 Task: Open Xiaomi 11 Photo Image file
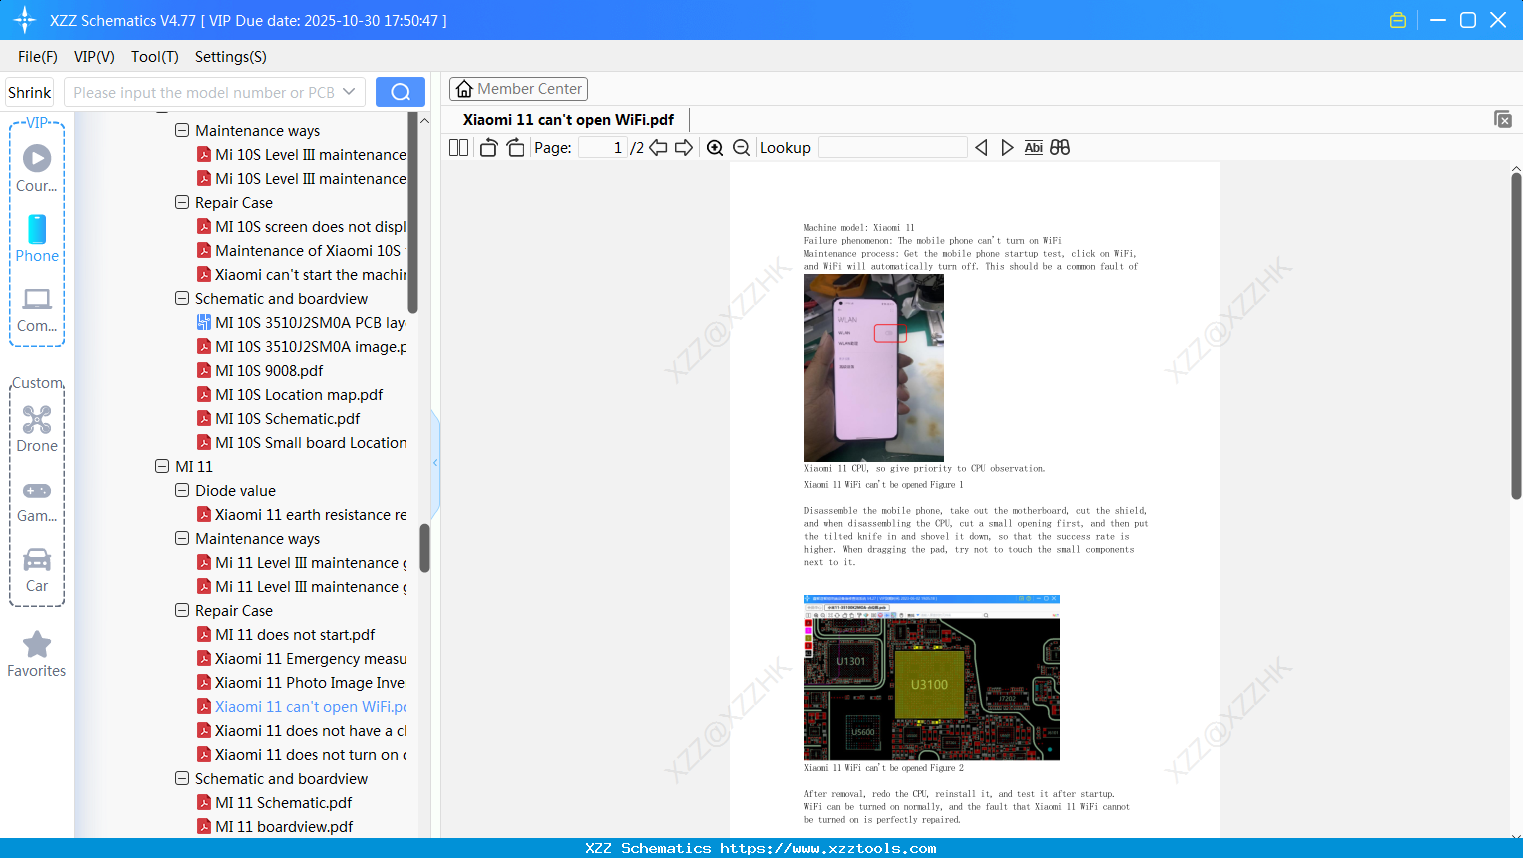[301, 682]
